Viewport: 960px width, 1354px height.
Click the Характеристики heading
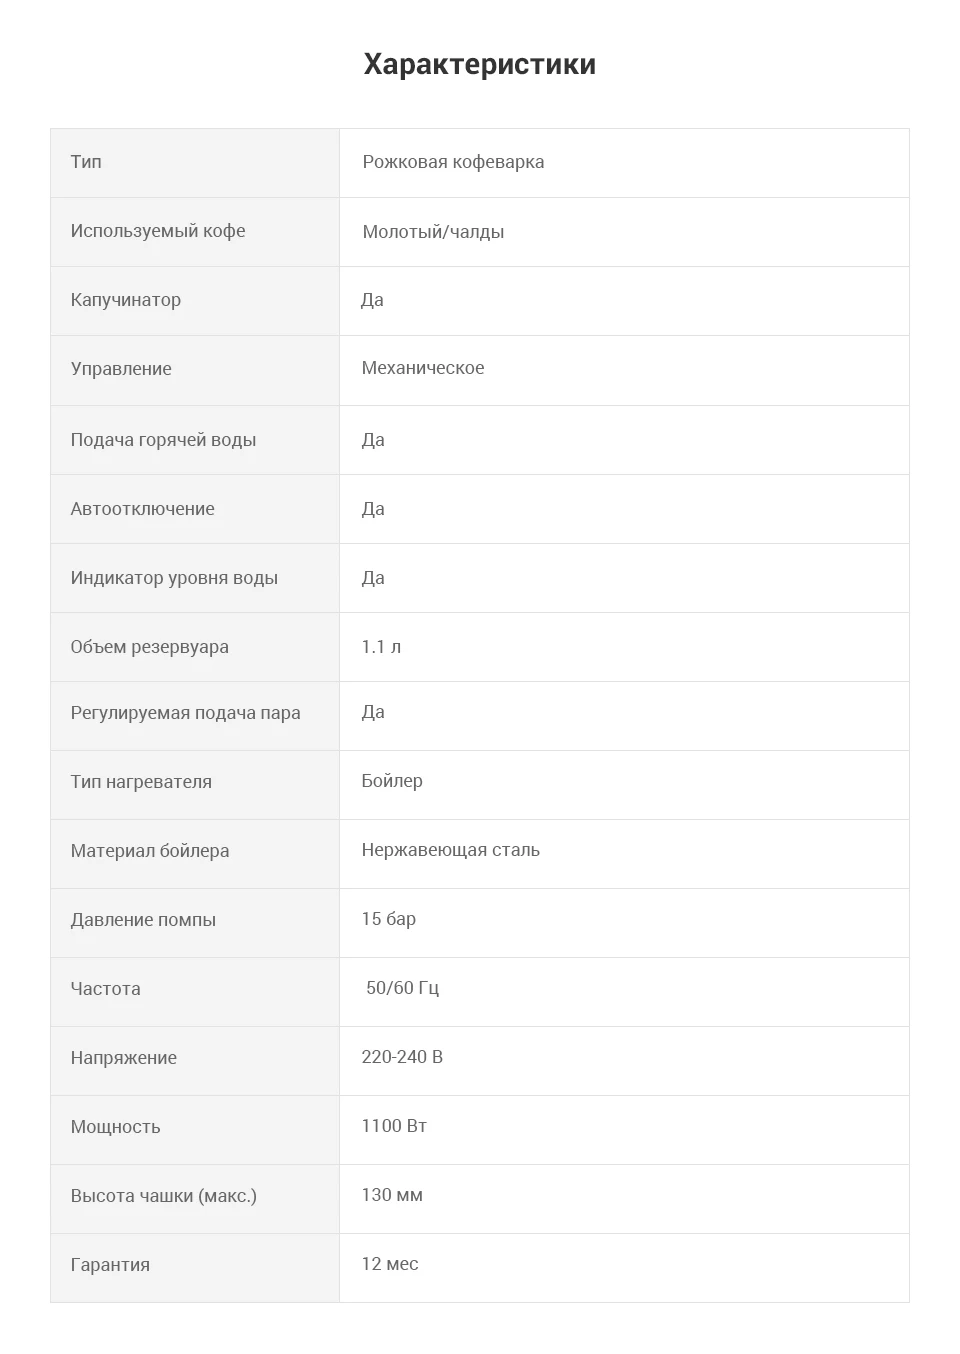pos(480,64)
